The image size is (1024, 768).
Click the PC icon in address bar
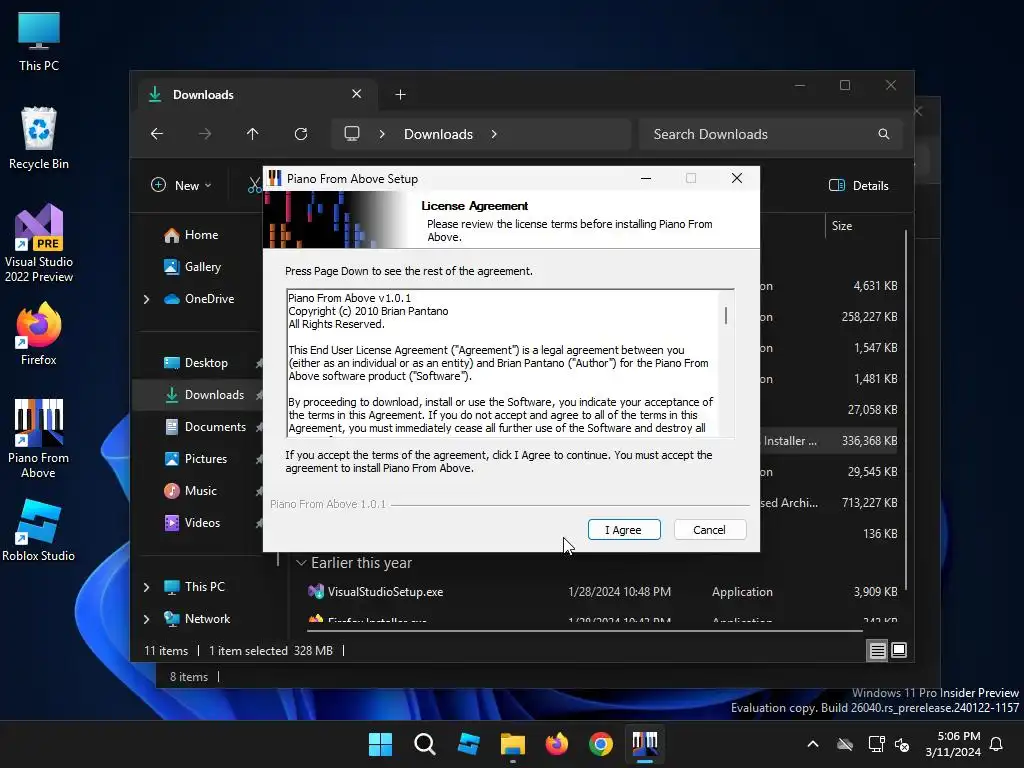(x=352, y=134)
